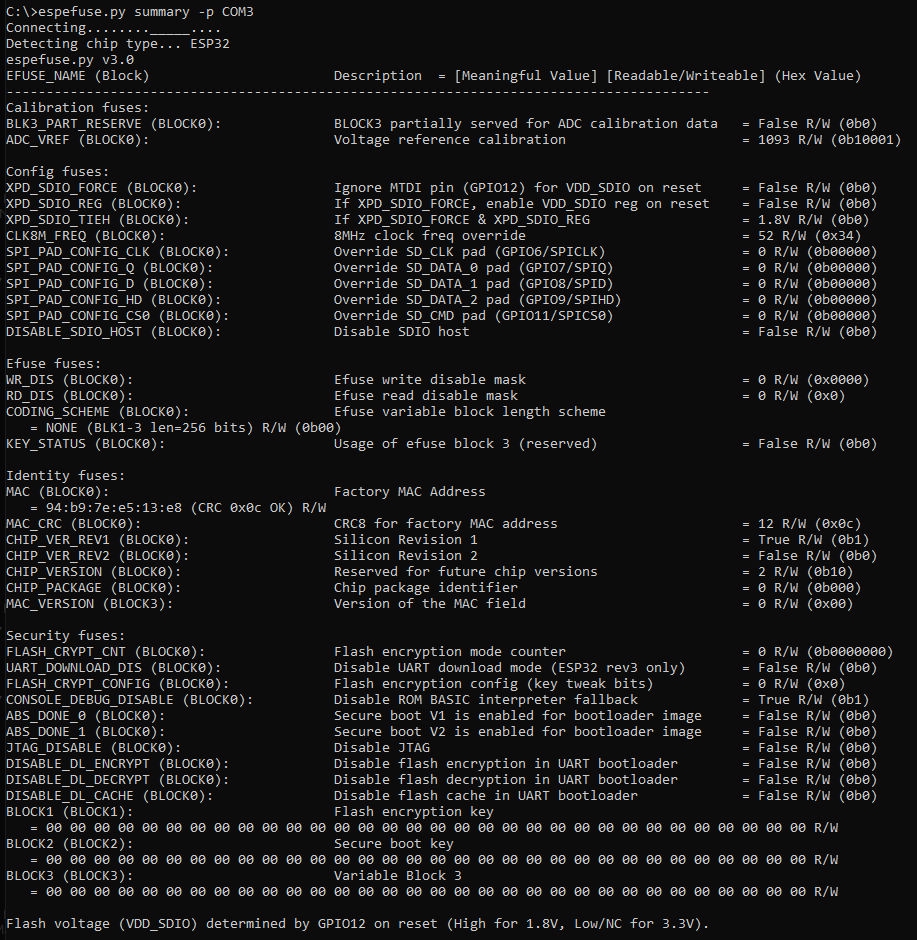The width and height of the screenshot is (917, 940).
Task: Click the factory MAC address value
Action: click(113, 508)
